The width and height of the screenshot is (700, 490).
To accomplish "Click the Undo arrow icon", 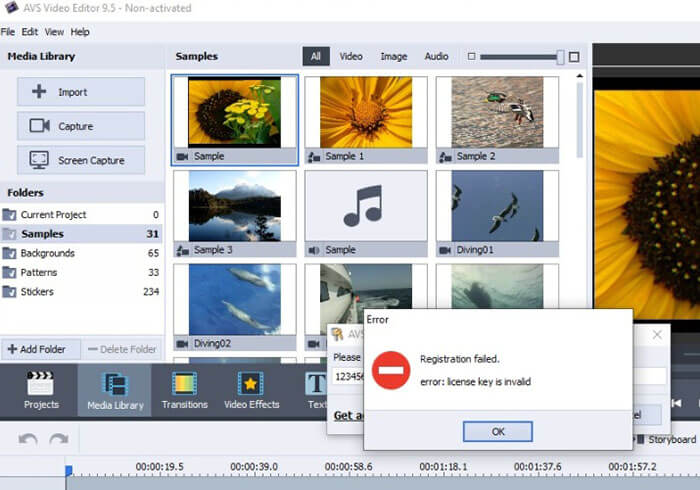I will pos(28,439).
